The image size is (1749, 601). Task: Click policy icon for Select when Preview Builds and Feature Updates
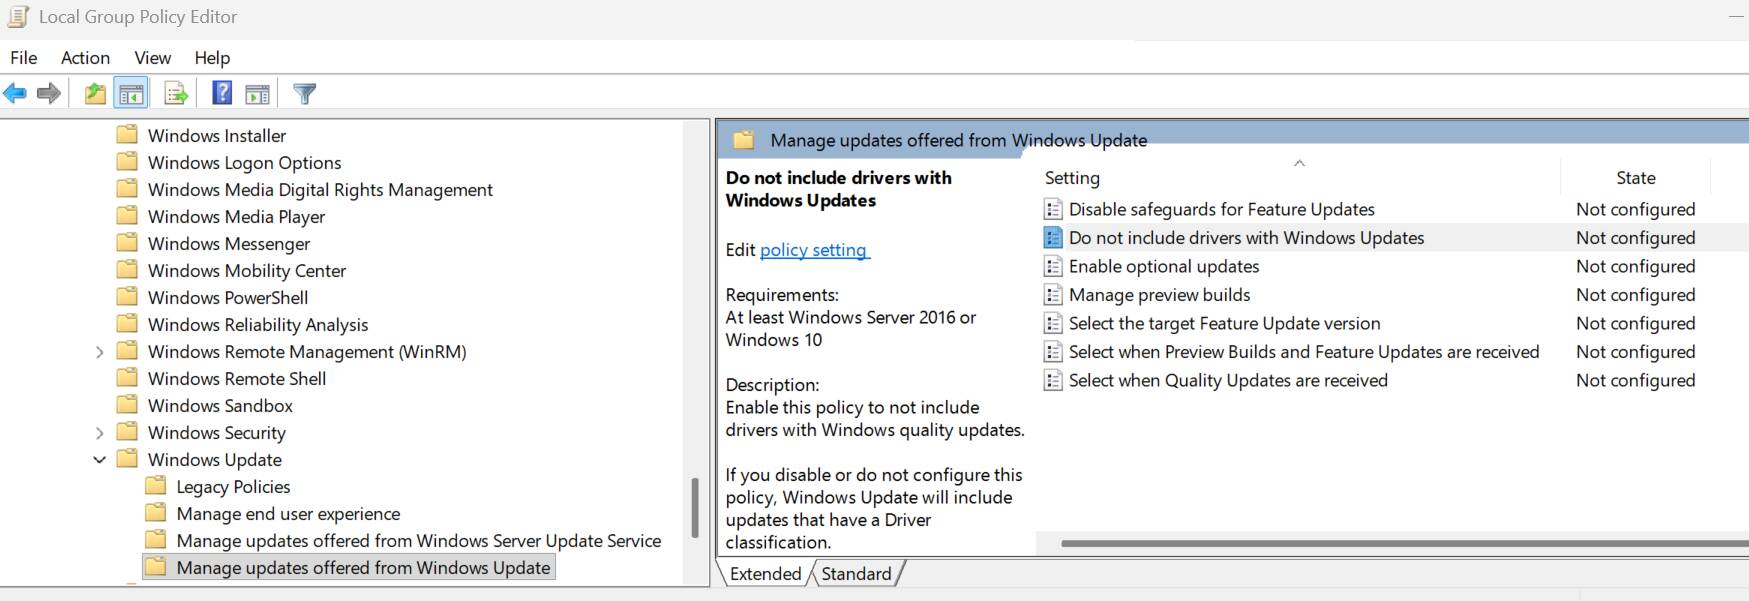coord(1052,352)
